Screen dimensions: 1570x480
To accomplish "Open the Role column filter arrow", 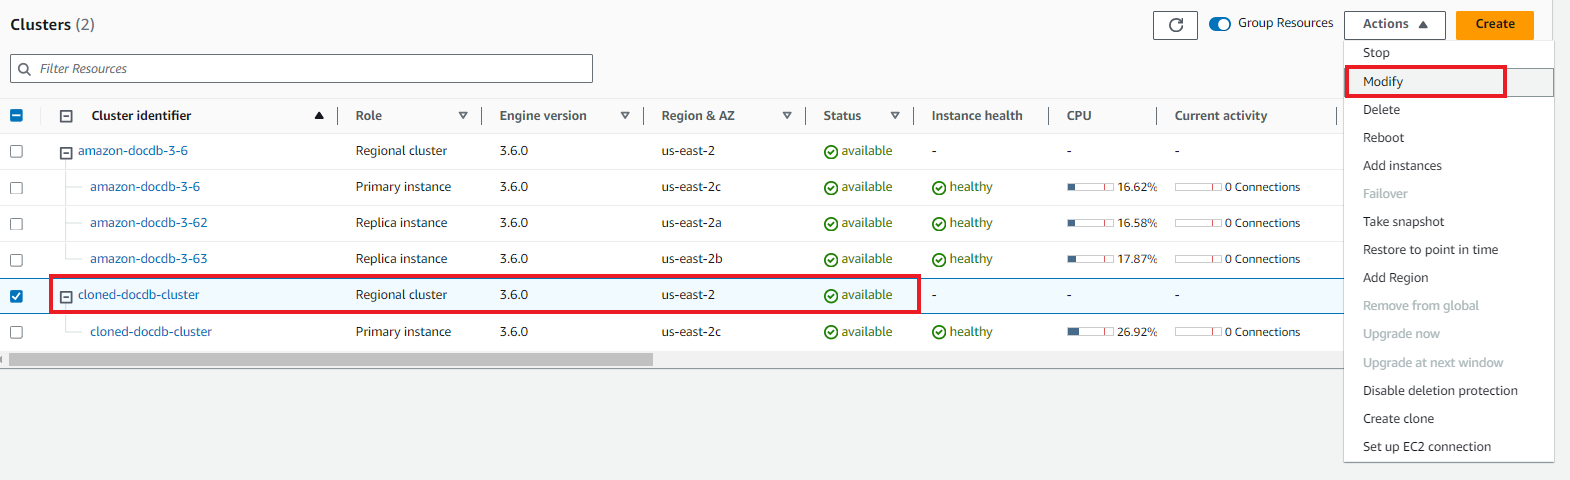I will click(463, 116).
